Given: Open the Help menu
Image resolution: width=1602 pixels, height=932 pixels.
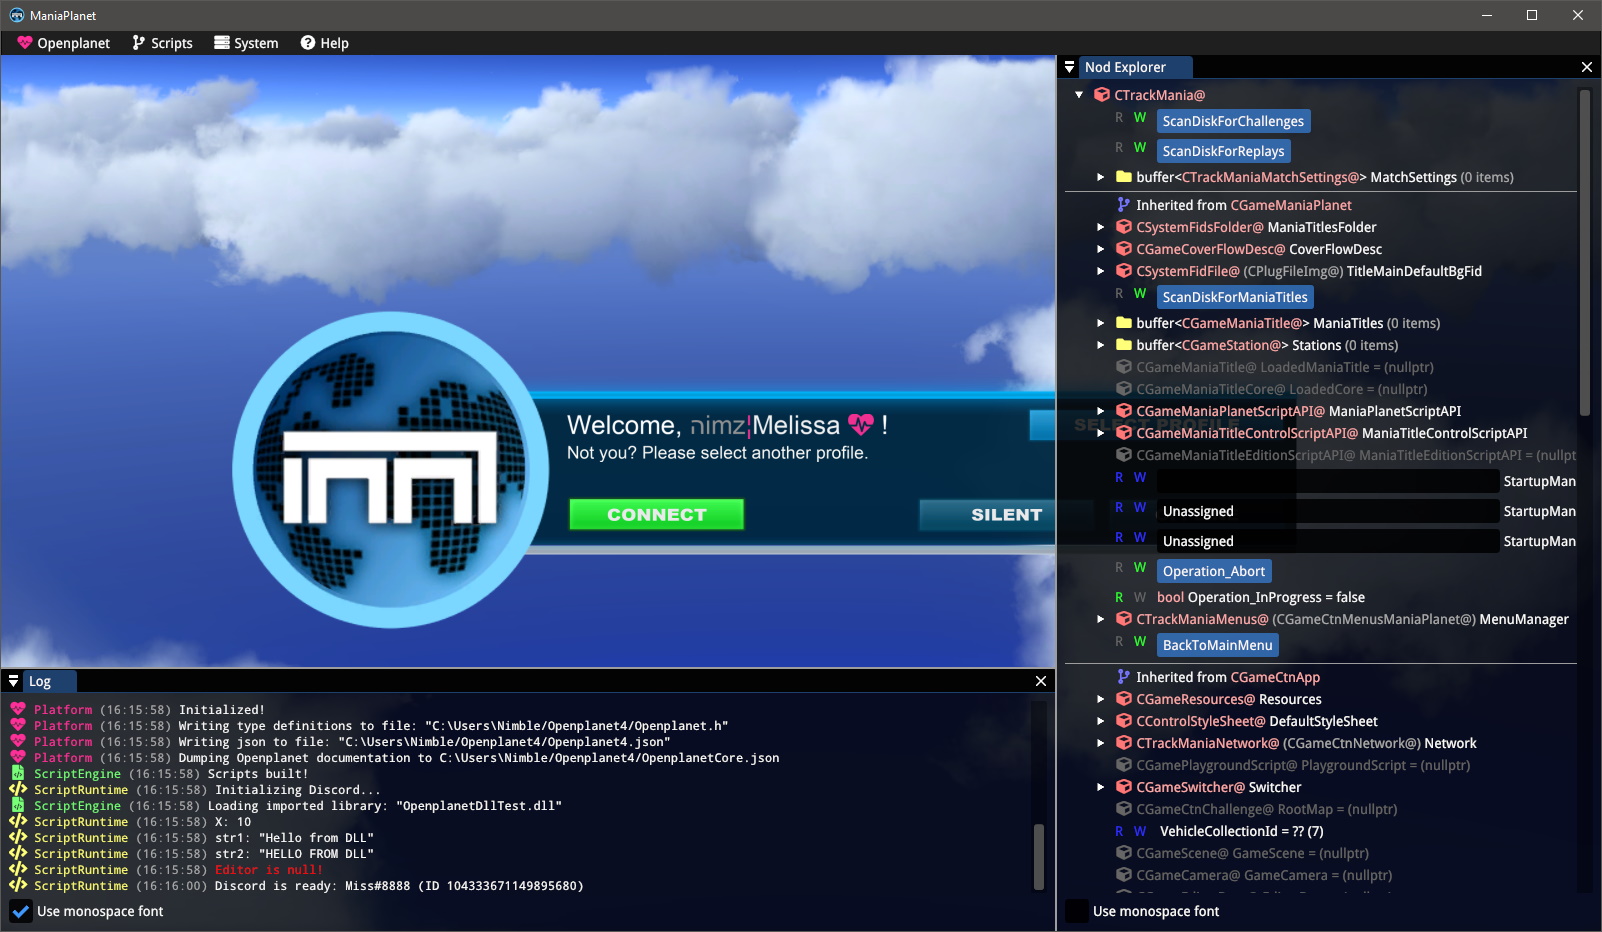Looking at the screenshot, I should [325, 43].
